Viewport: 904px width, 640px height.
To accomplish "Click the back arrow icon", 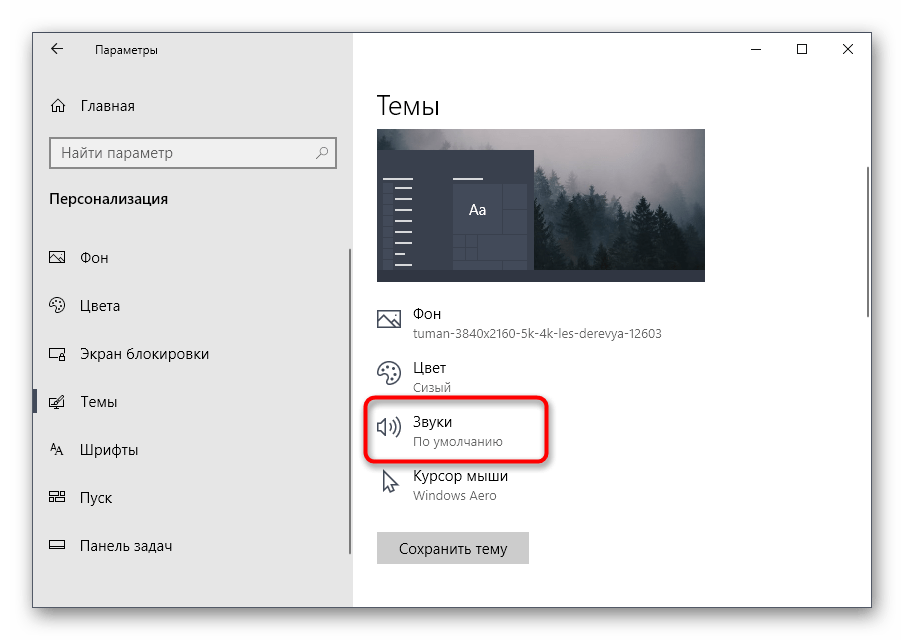I will (x=57, y=49).
